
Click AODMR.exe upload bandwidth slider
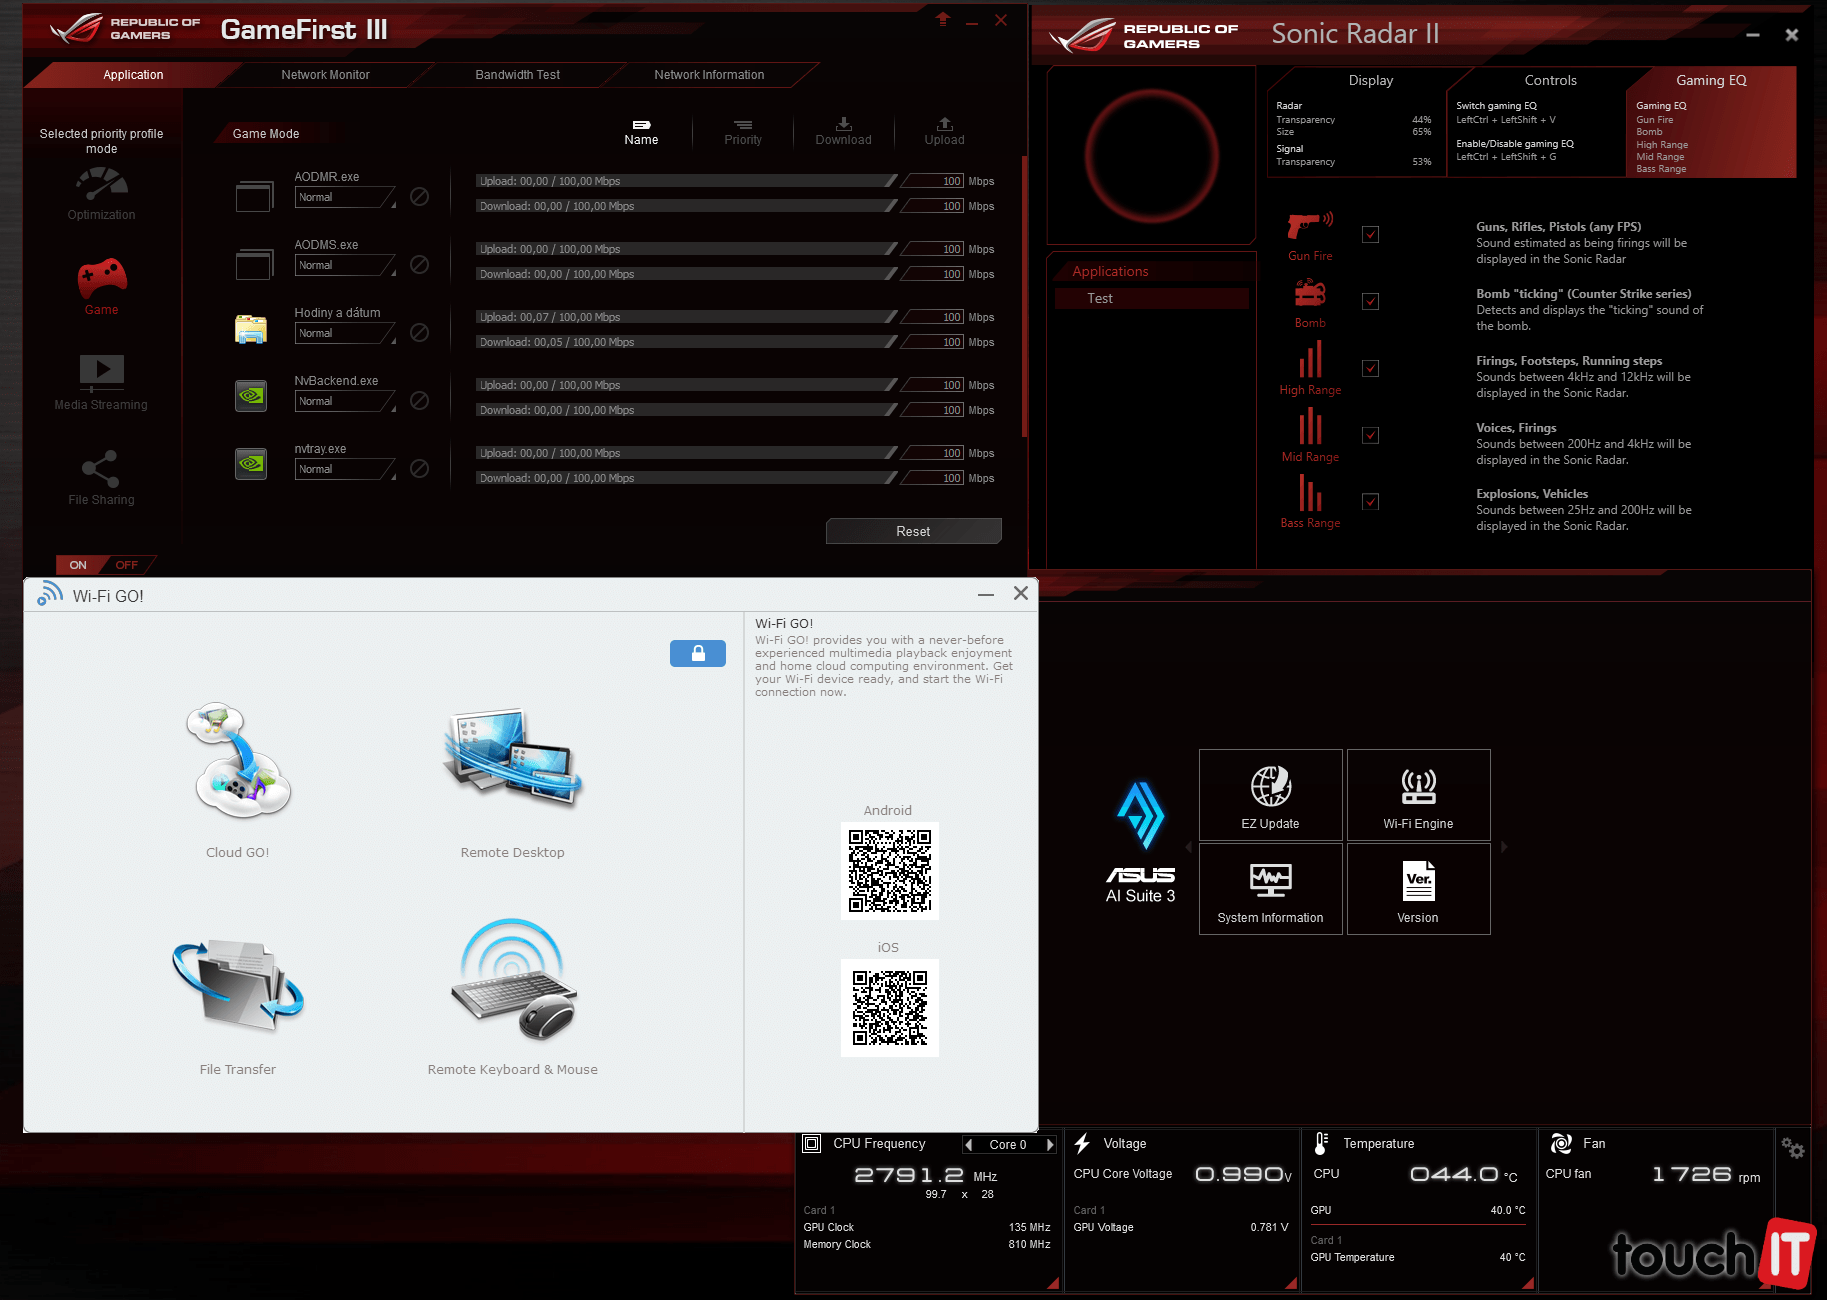pos(686,181)
